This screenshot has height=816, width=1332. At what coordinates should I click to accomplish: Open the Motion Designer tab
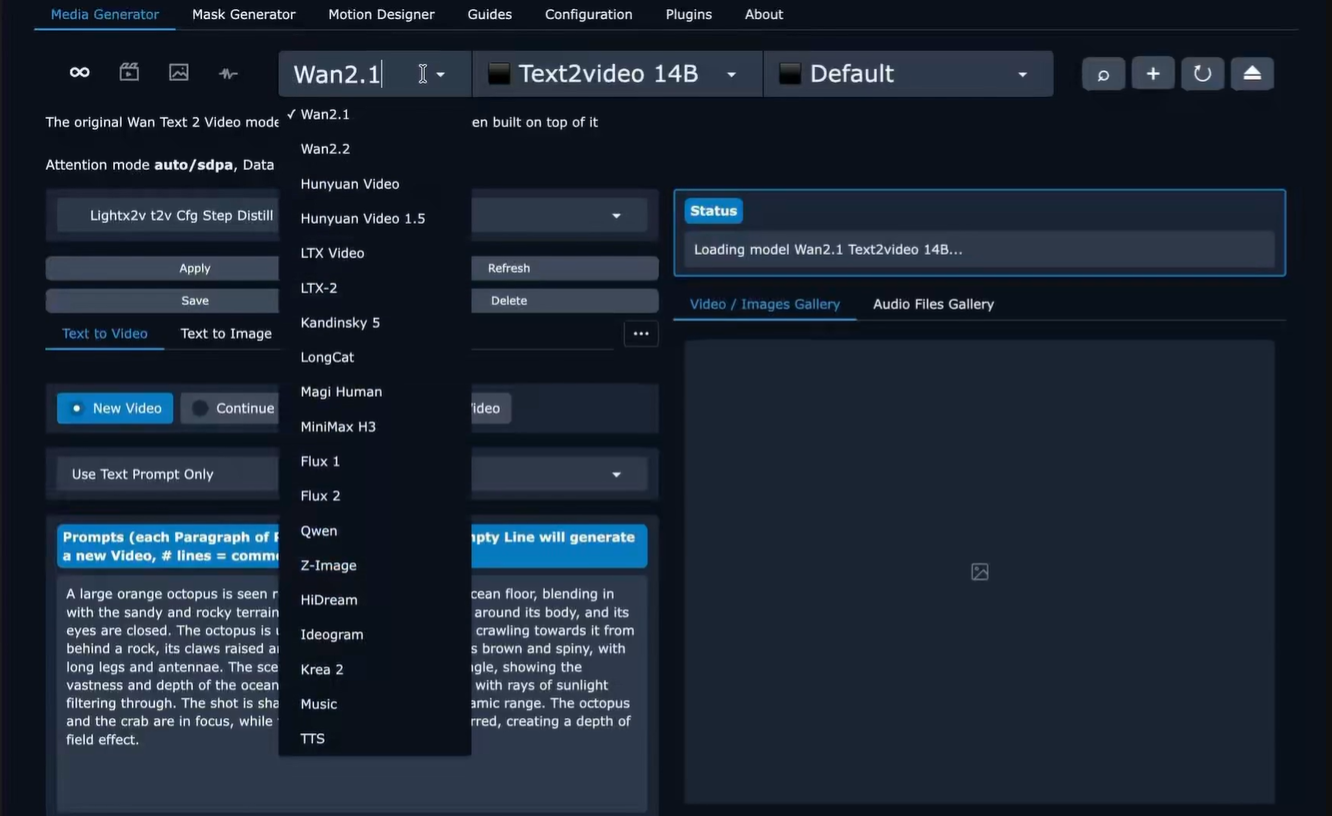tap(381, 14)
